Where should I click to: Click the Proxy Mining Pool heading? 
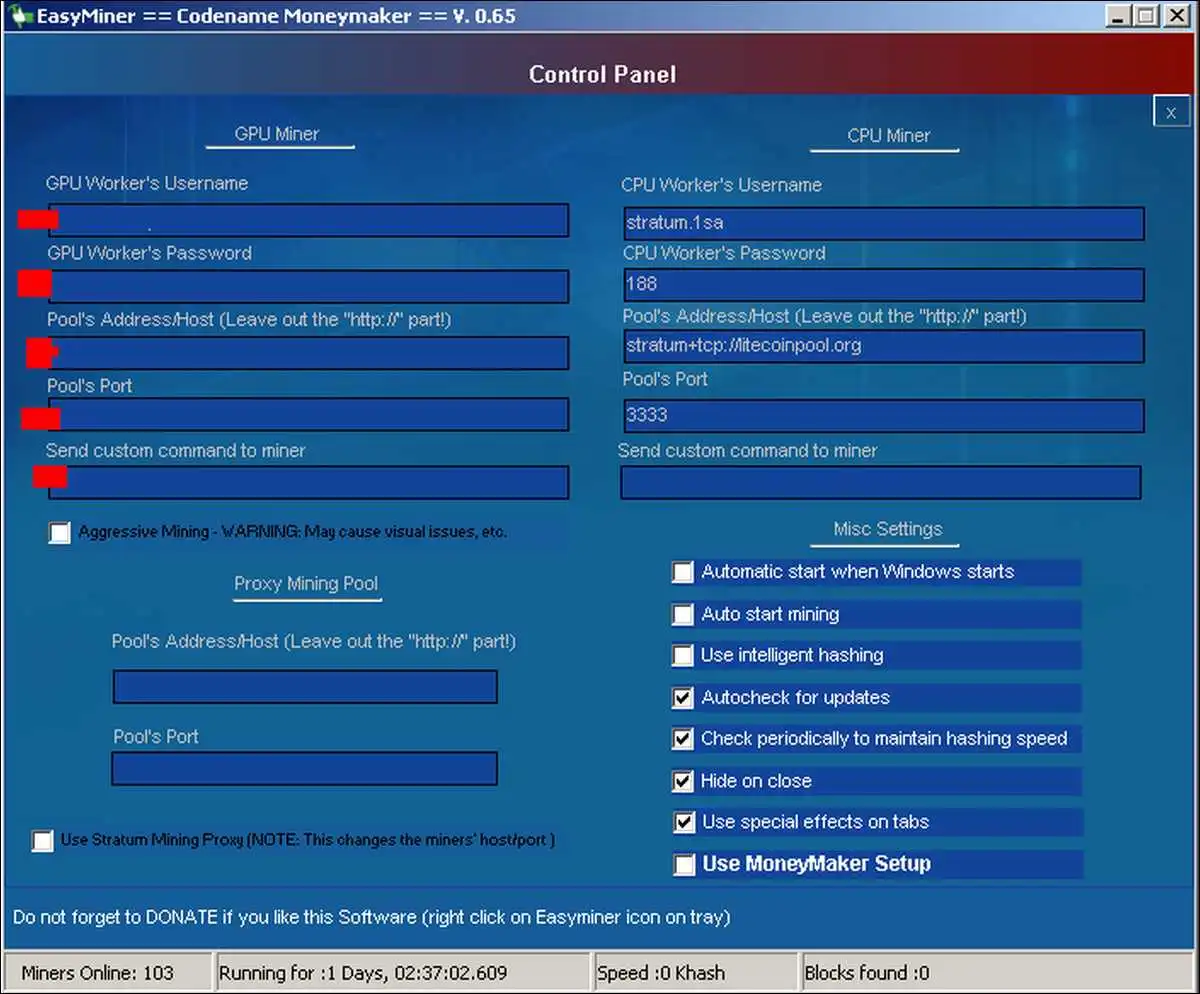pos(306,584)
